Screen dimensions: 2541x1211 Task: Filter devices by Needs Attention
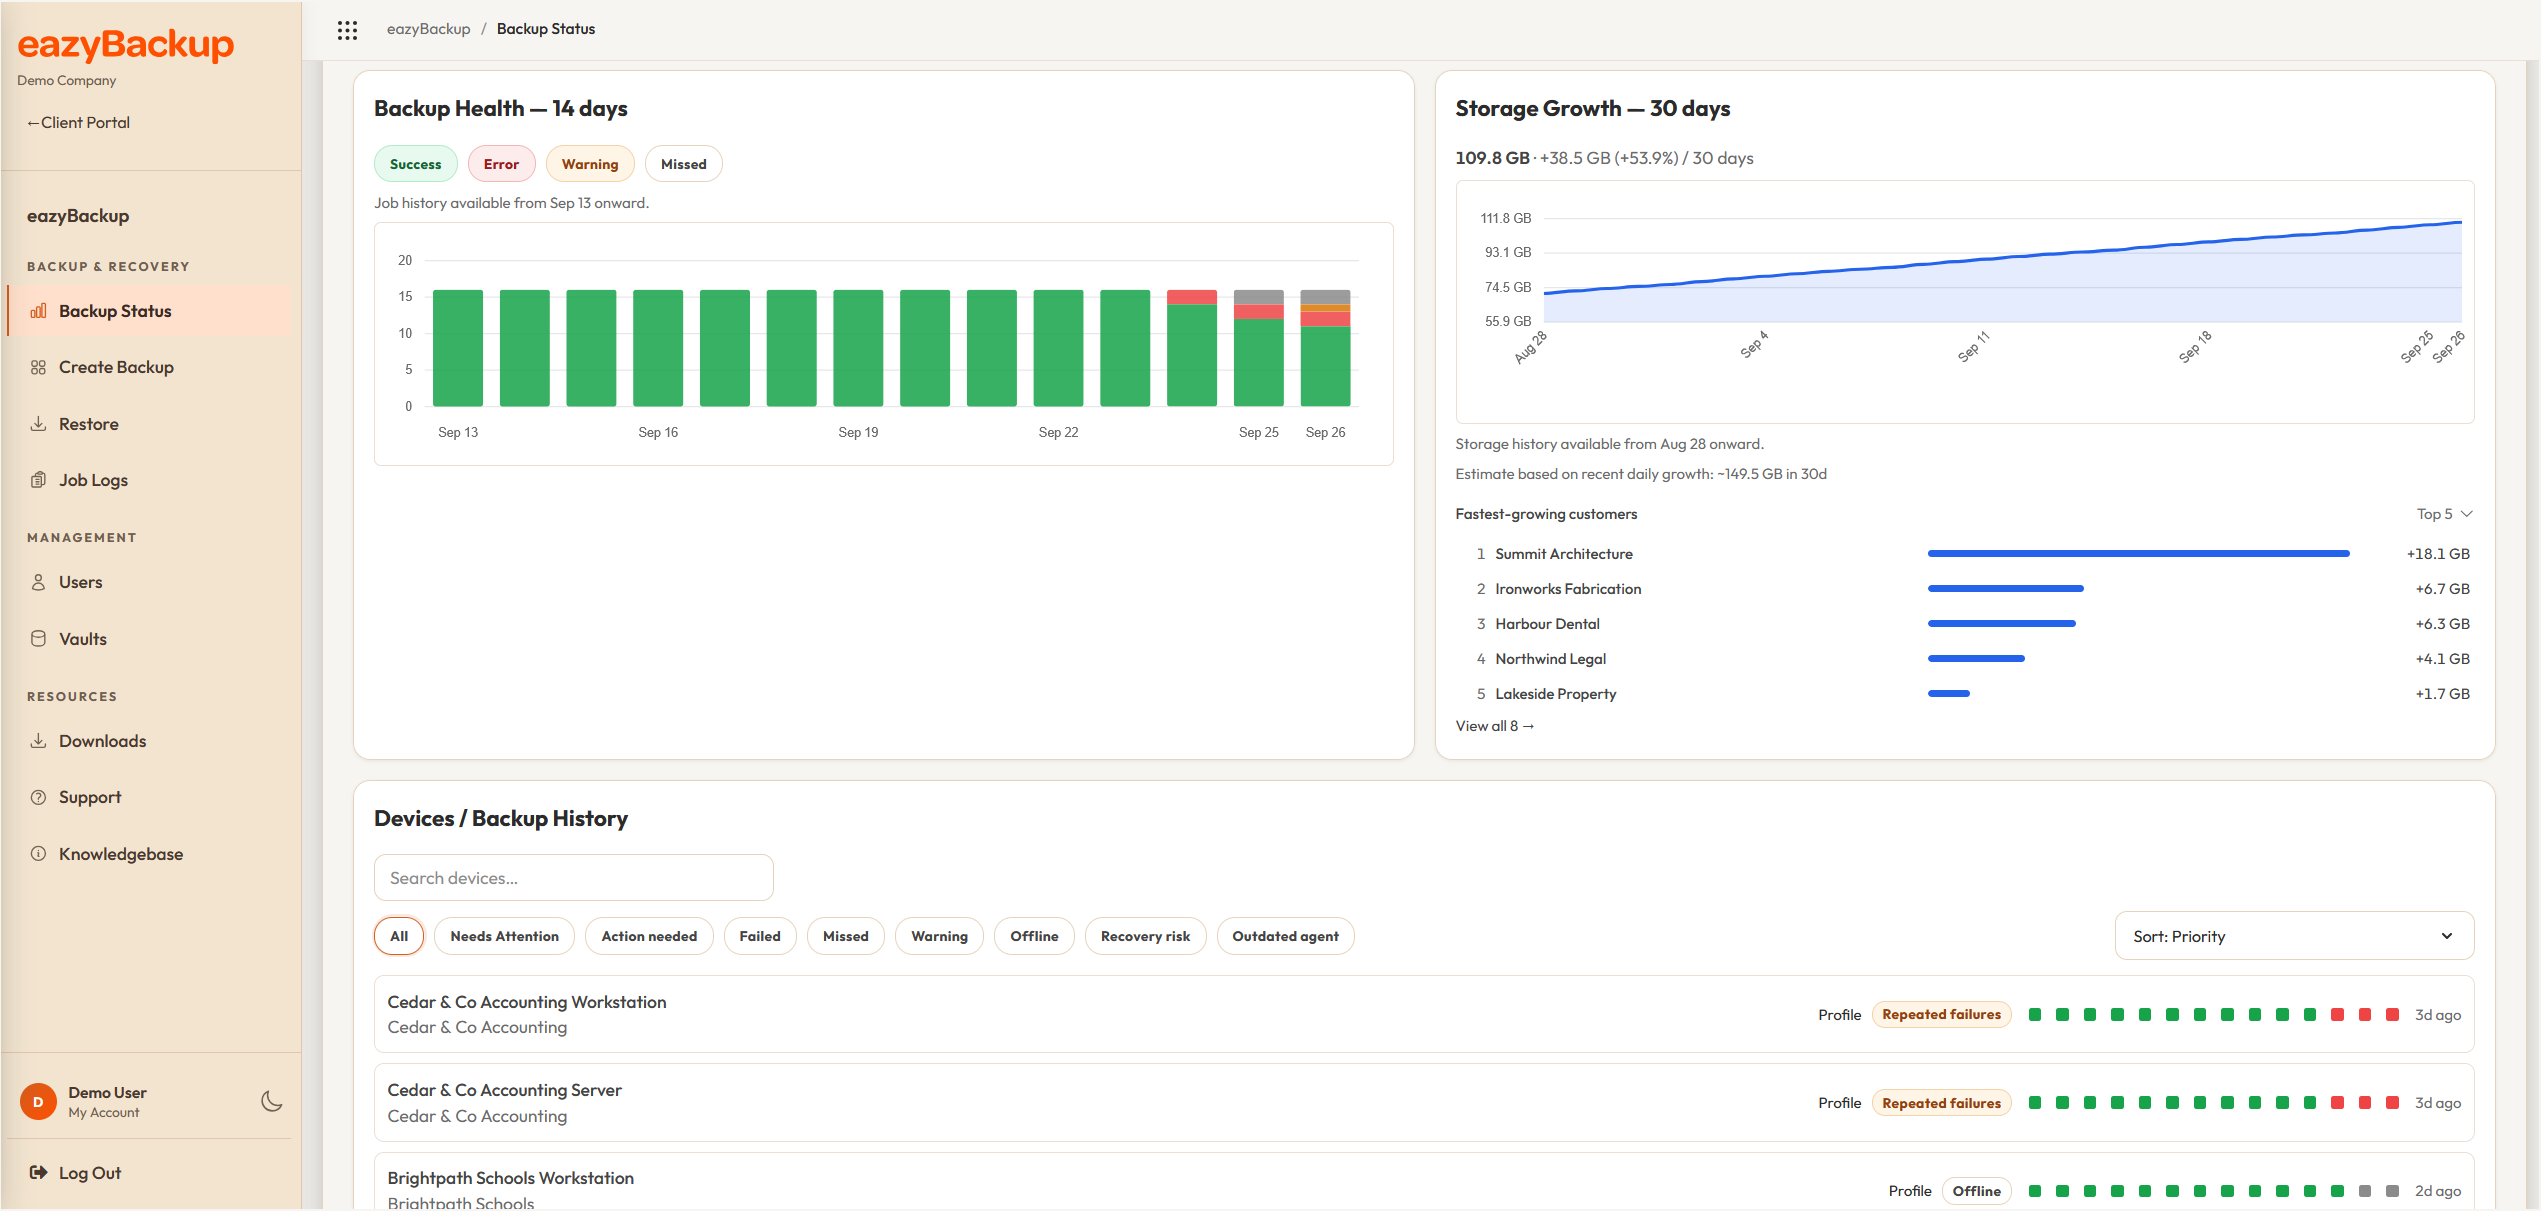tap(504, 936)
